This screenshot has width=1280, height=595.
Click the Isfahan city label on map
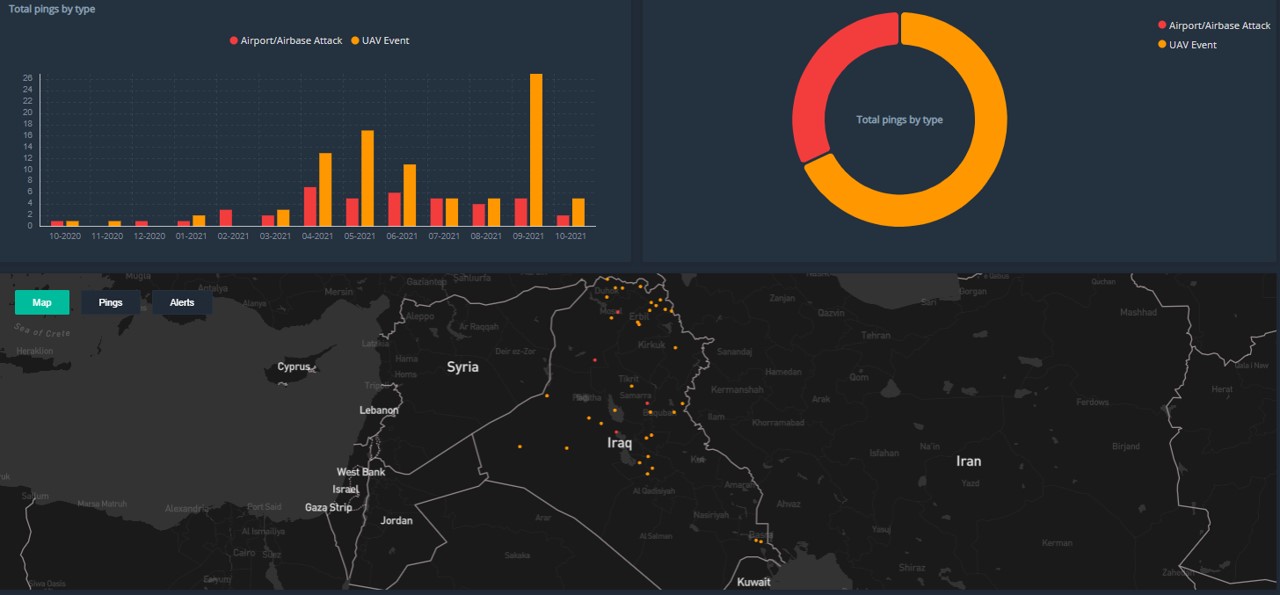884,453
